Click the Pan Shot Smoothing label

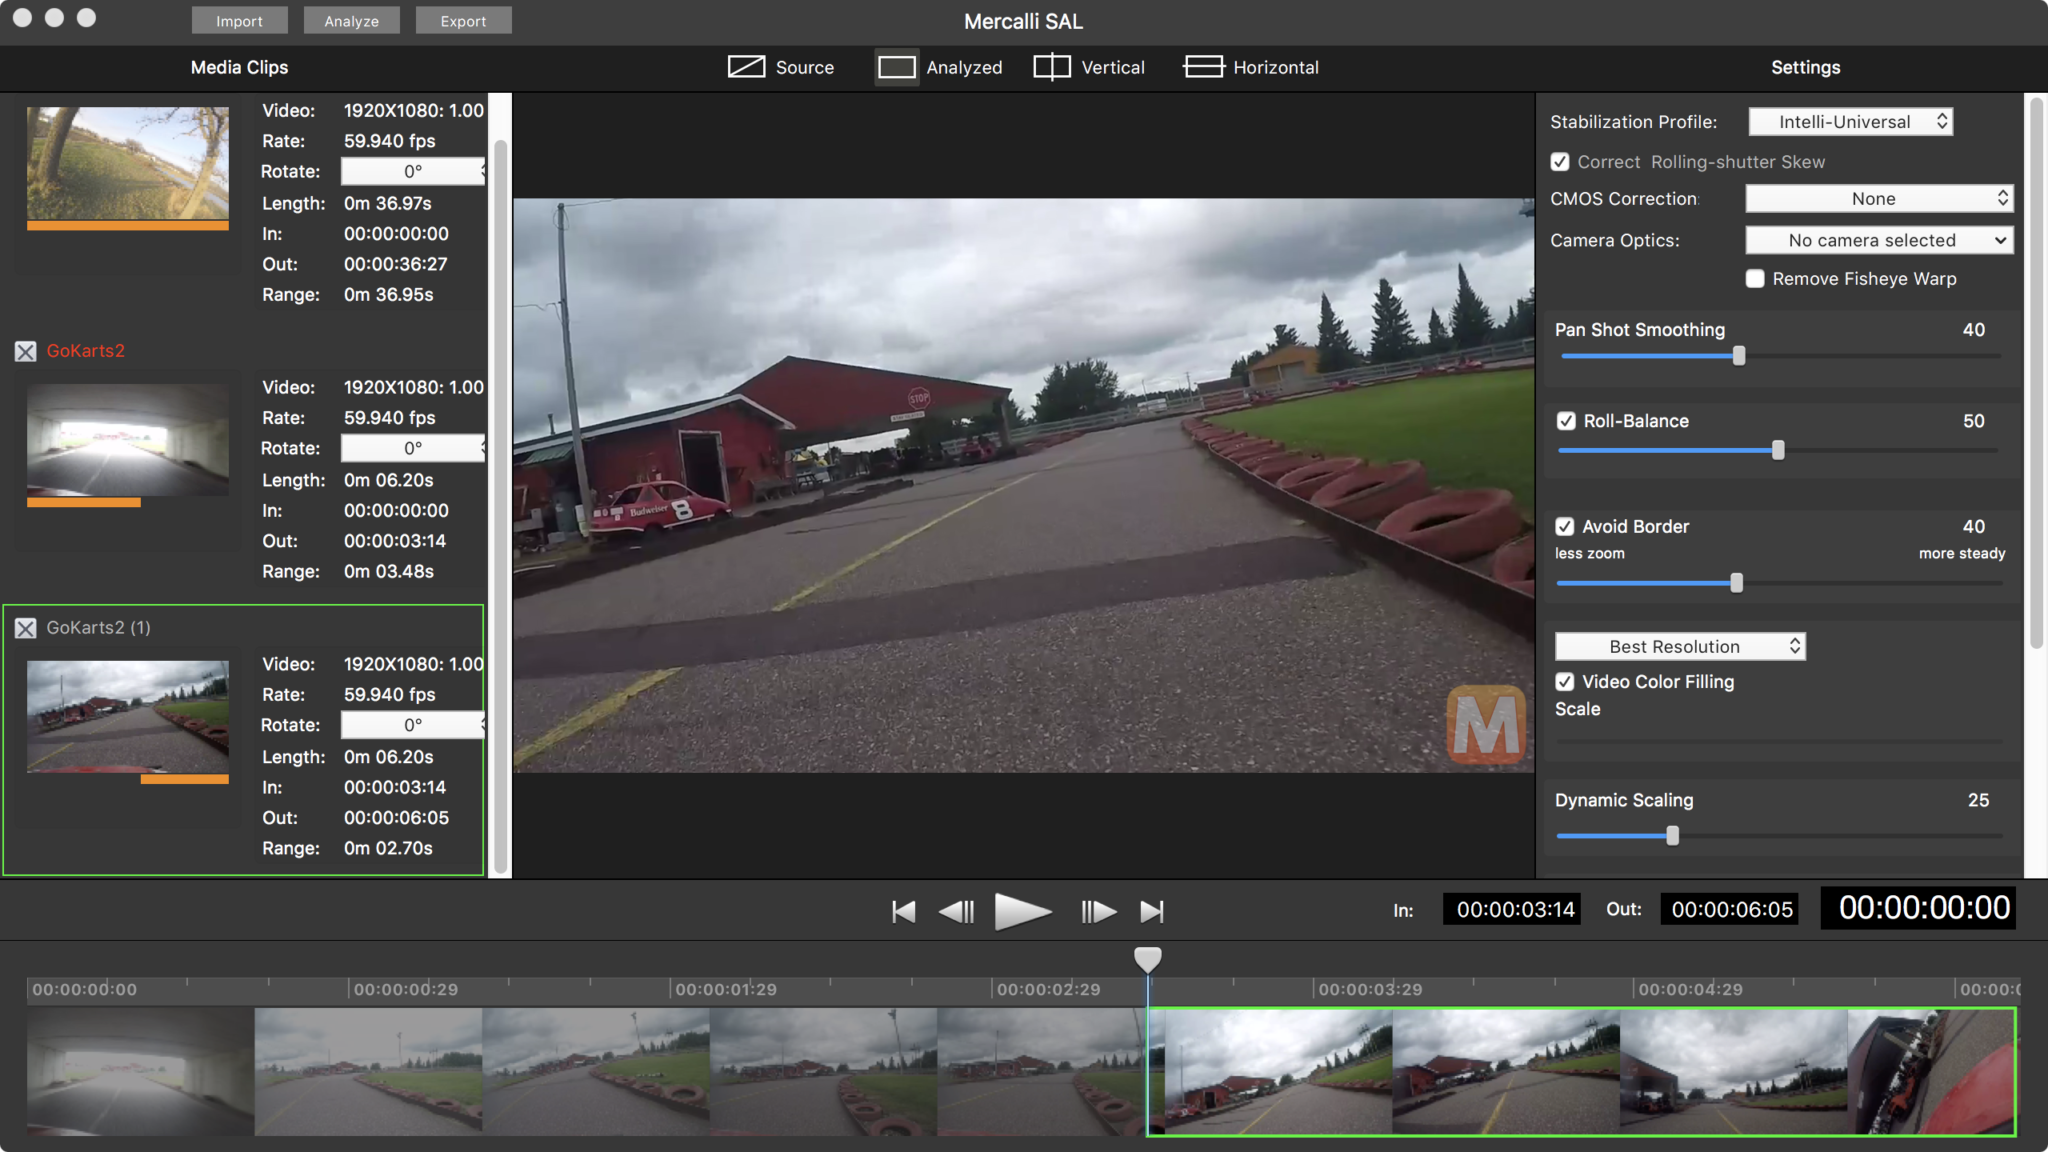point(1639,330)
